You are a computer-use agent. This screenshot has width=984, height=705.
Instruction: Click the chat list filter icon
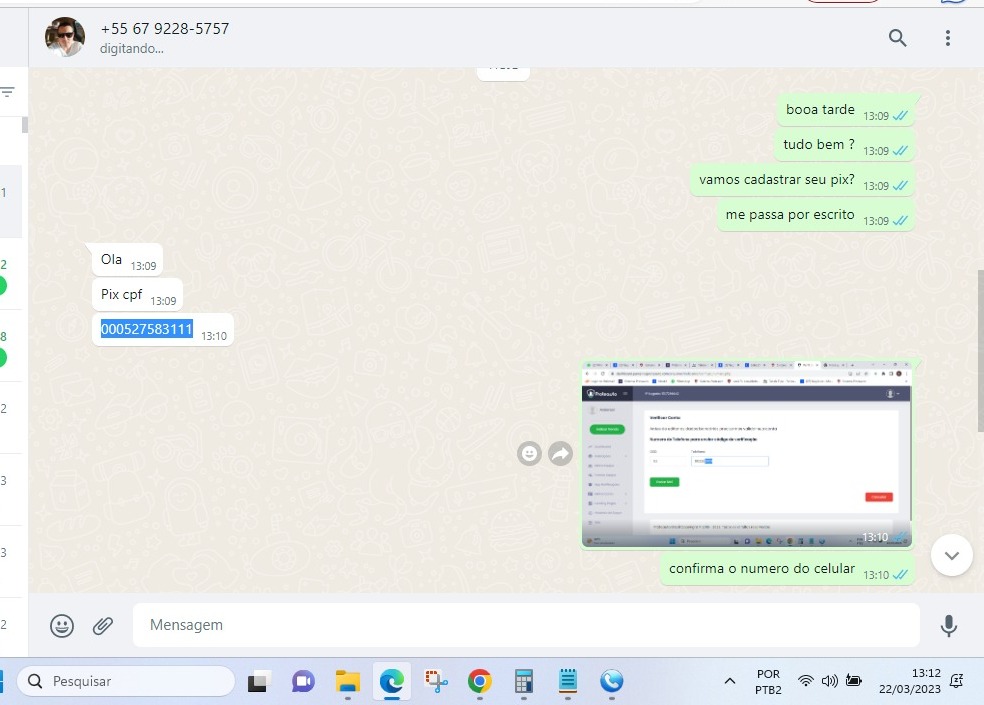8,92
